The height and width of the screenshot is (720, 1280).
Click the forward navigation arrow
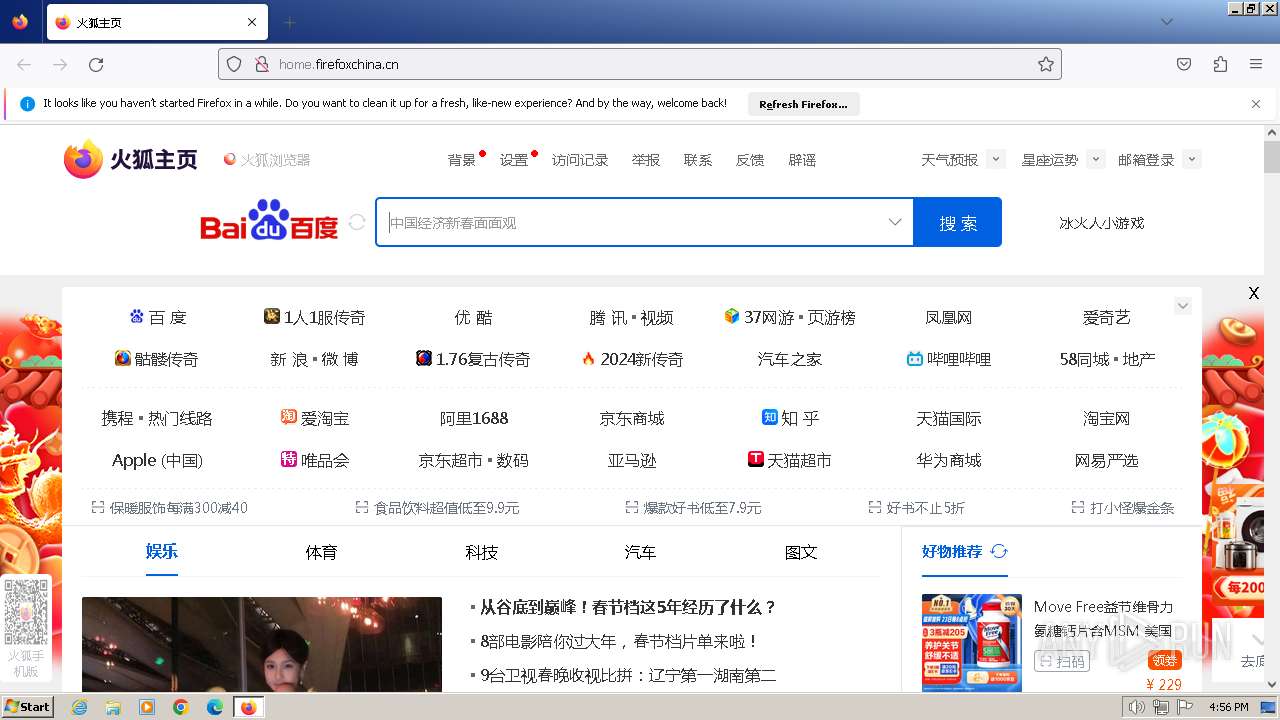coord(60,64)
